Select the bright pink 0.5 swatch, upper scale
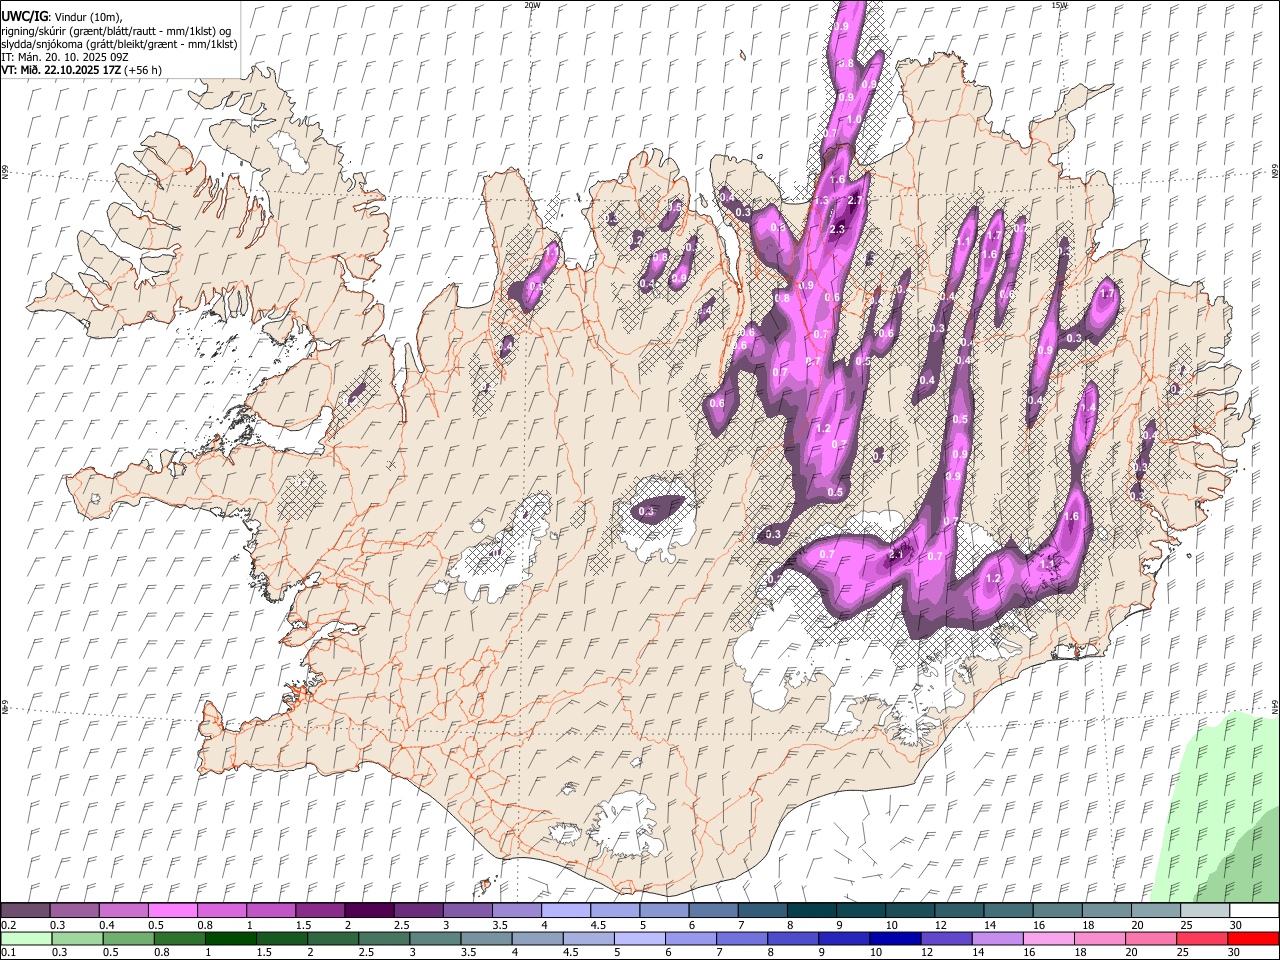 coord(172,910)
